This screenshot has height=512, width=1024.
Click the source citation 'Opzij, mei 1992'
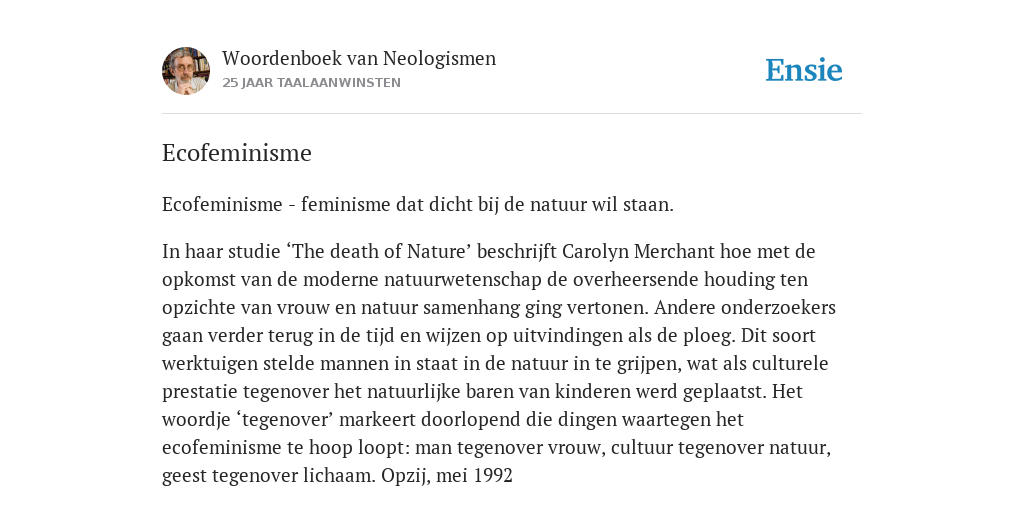point(447,476)
